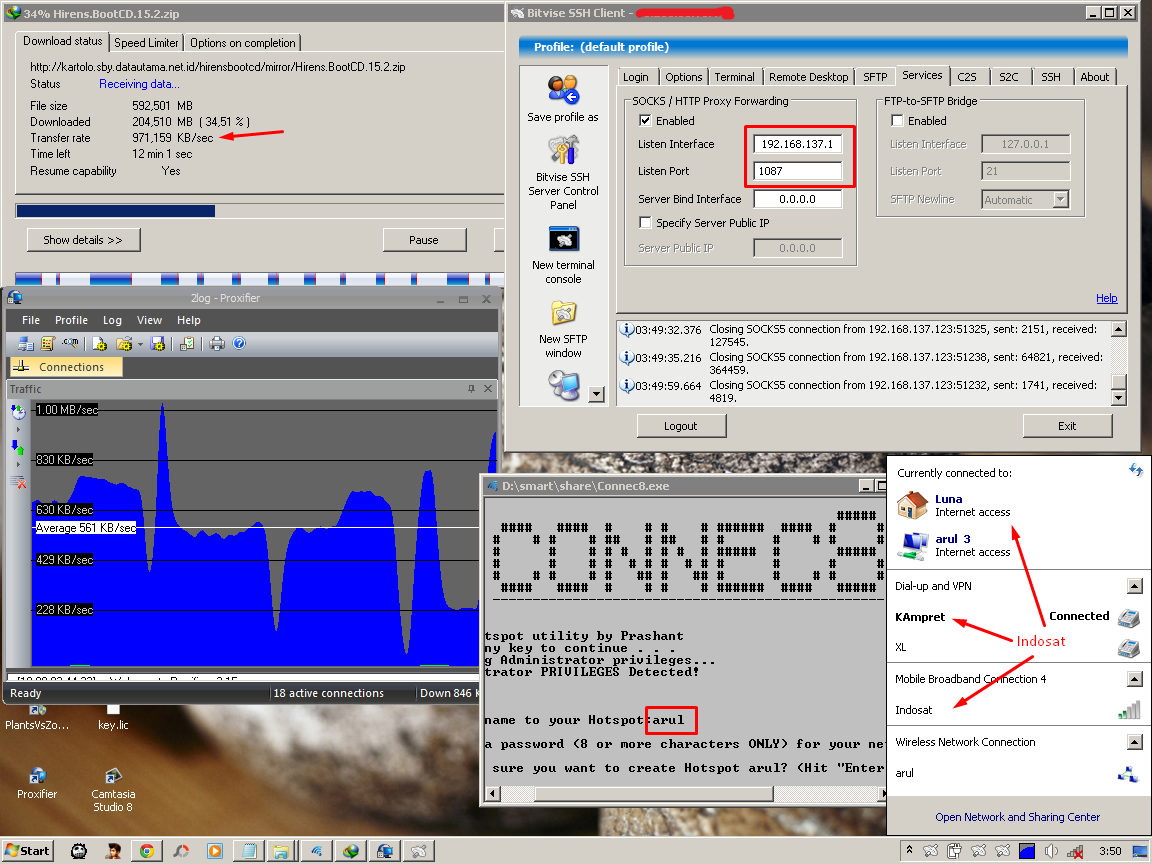This screenshot has height=864, width=1152.
Task: Toggle SOCKS/HTTP Proxy Forwarding Enabled checkbox
Action: click(645, 120)
